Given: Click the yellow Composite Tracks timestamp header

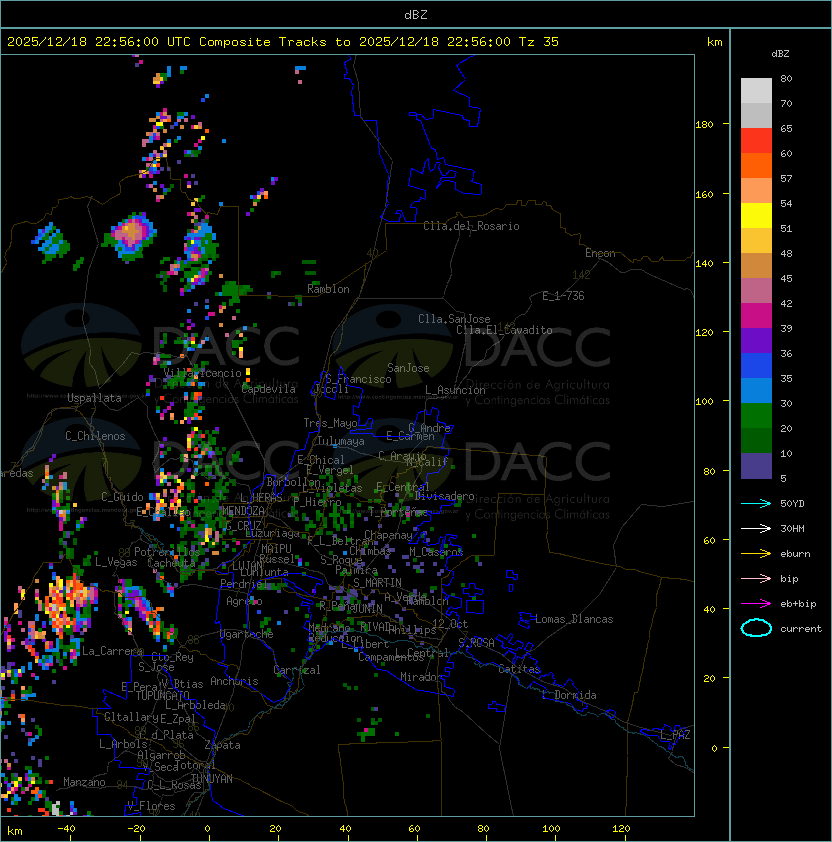Looking at the screenshot, I should coord(283,42).
